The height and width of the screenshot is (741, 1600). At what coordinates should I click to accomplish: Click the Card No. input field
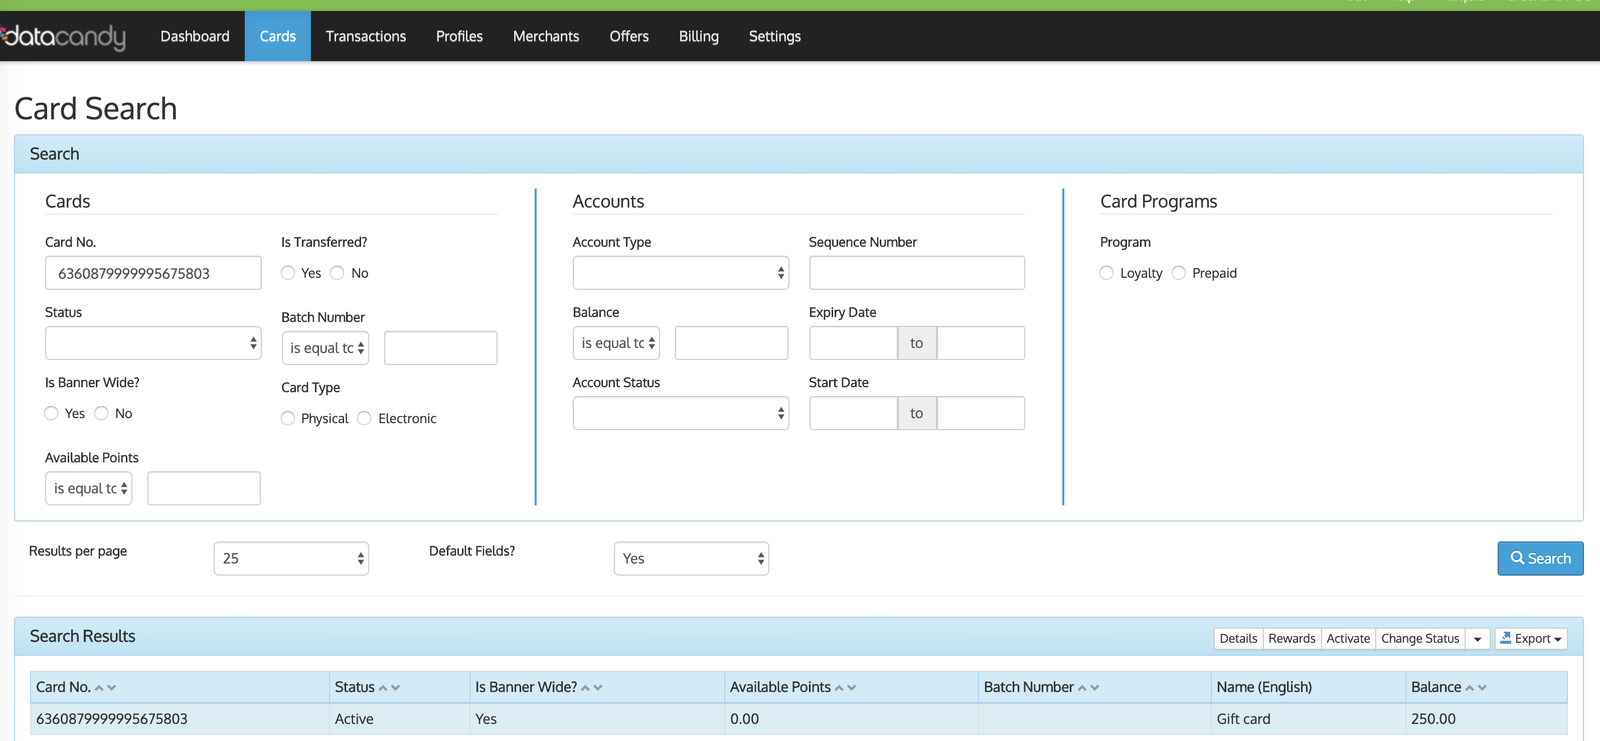coord(153,273)
